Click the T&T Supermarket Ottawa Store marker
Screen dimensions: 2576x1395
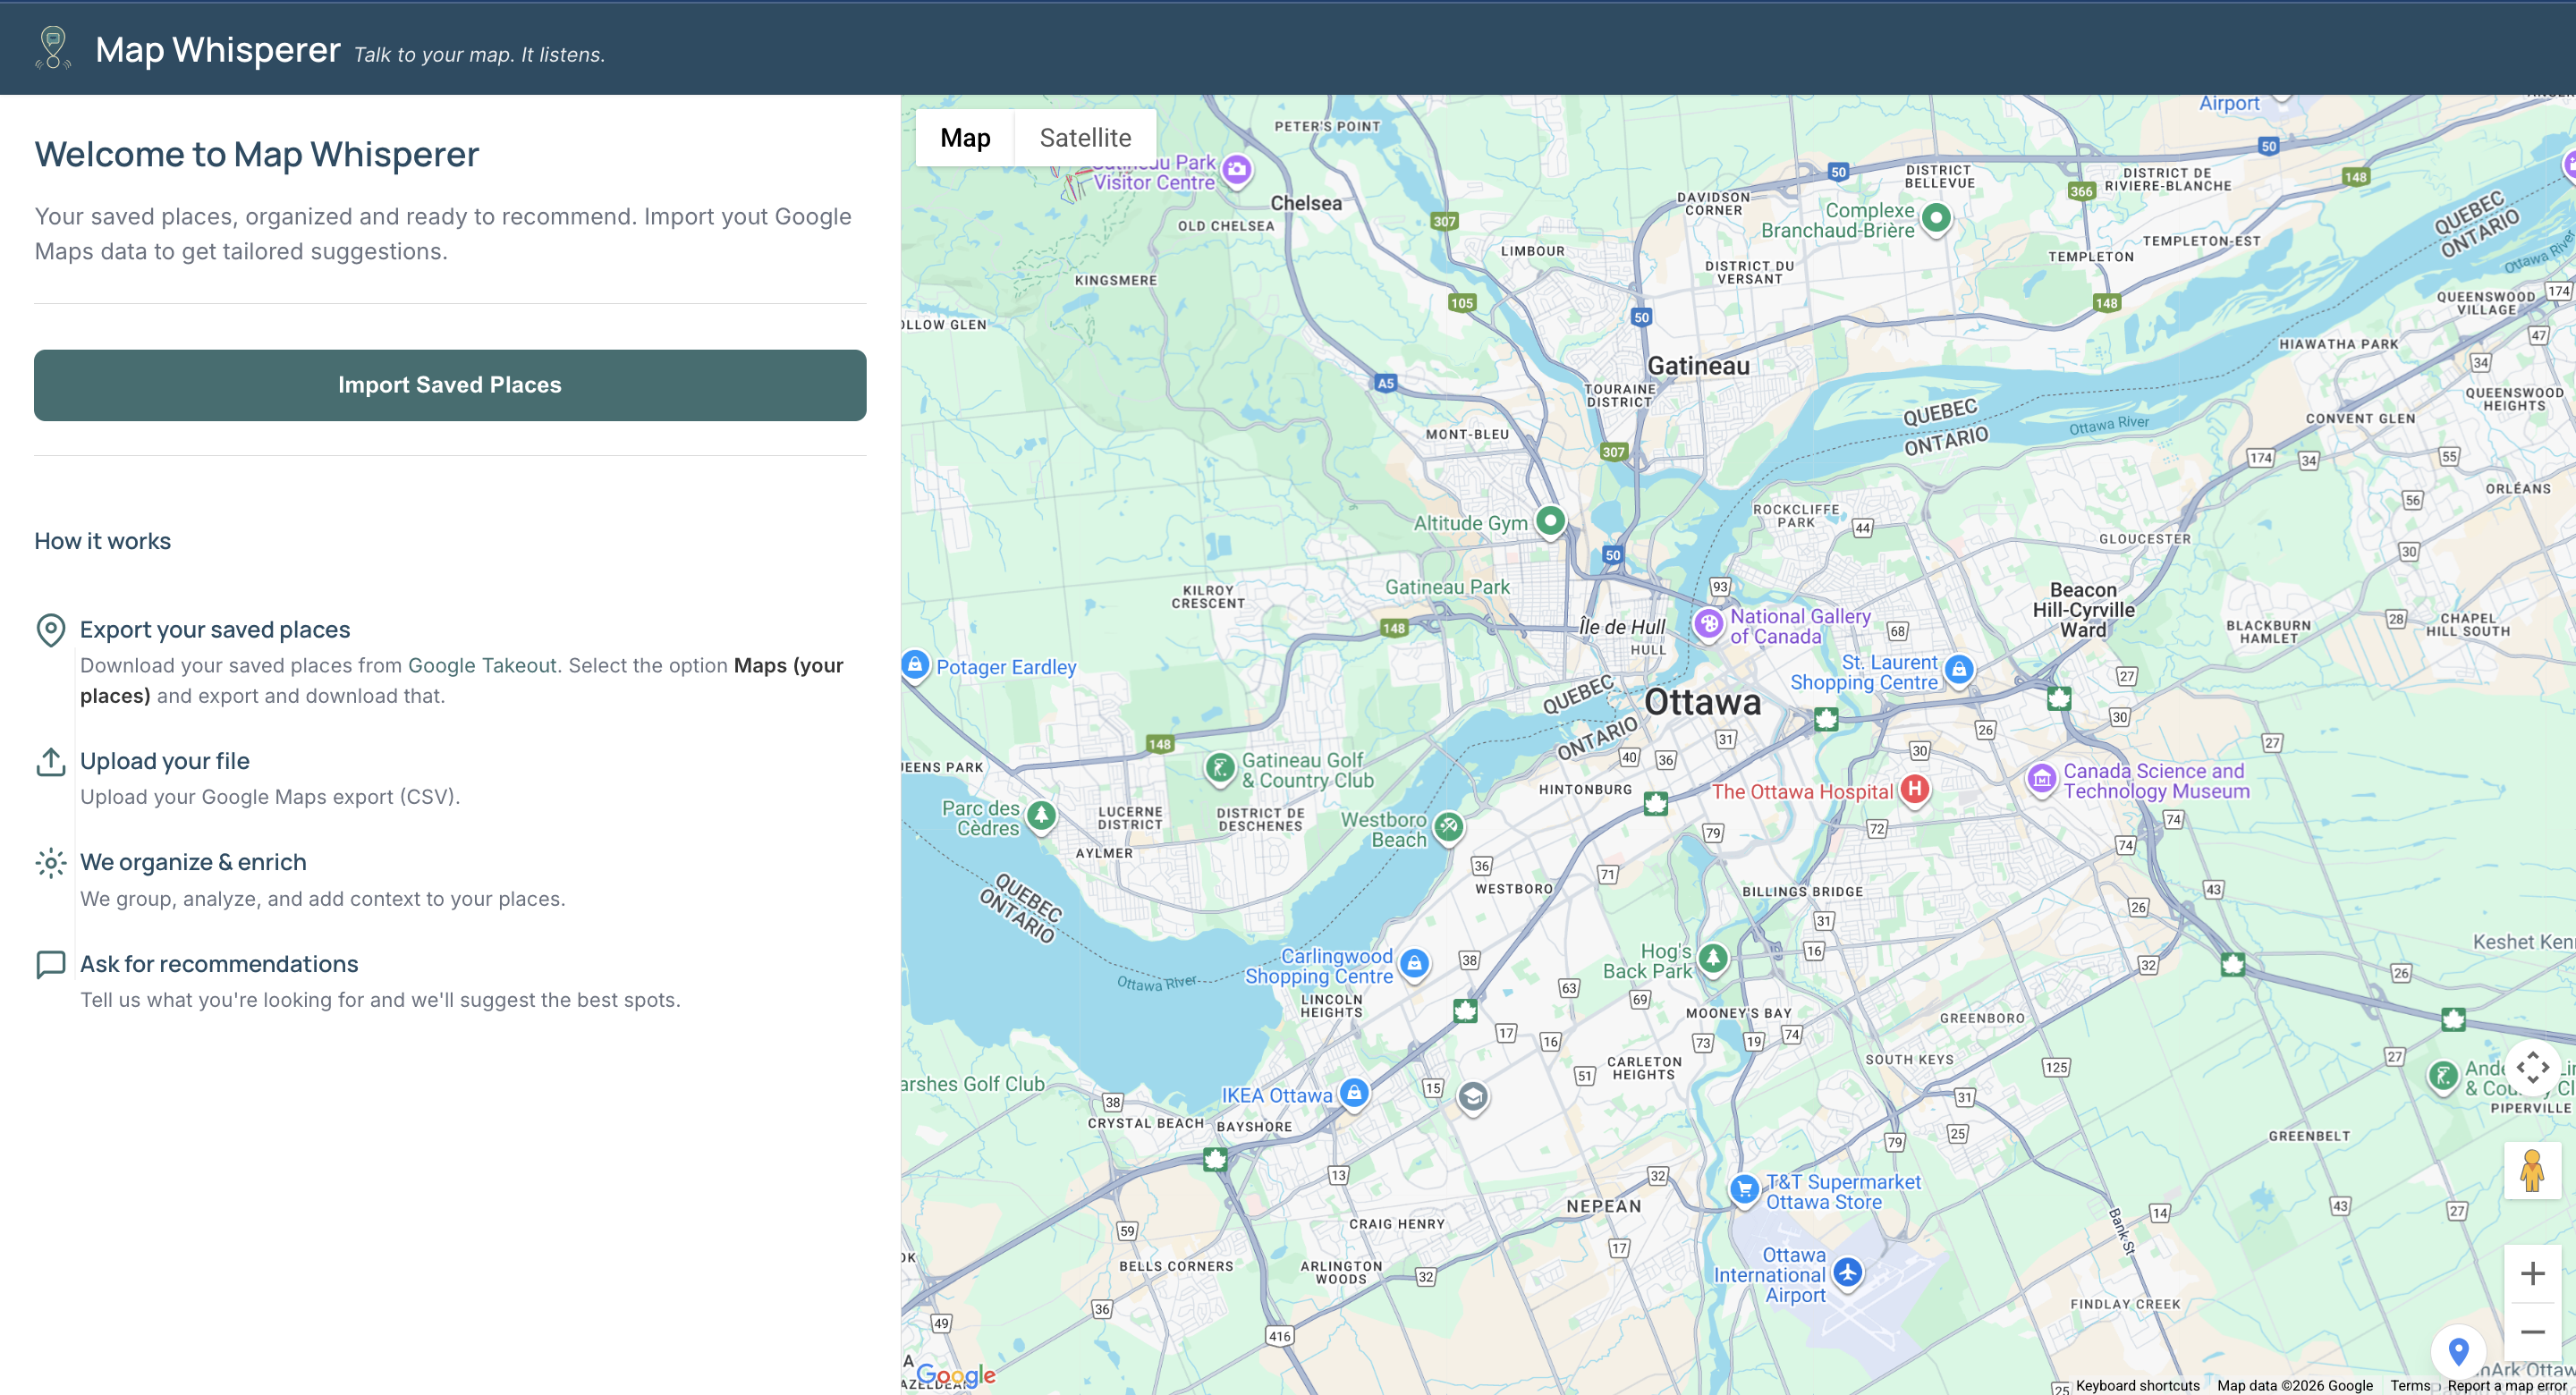pyautogui.click(x=1744, y=1189)
